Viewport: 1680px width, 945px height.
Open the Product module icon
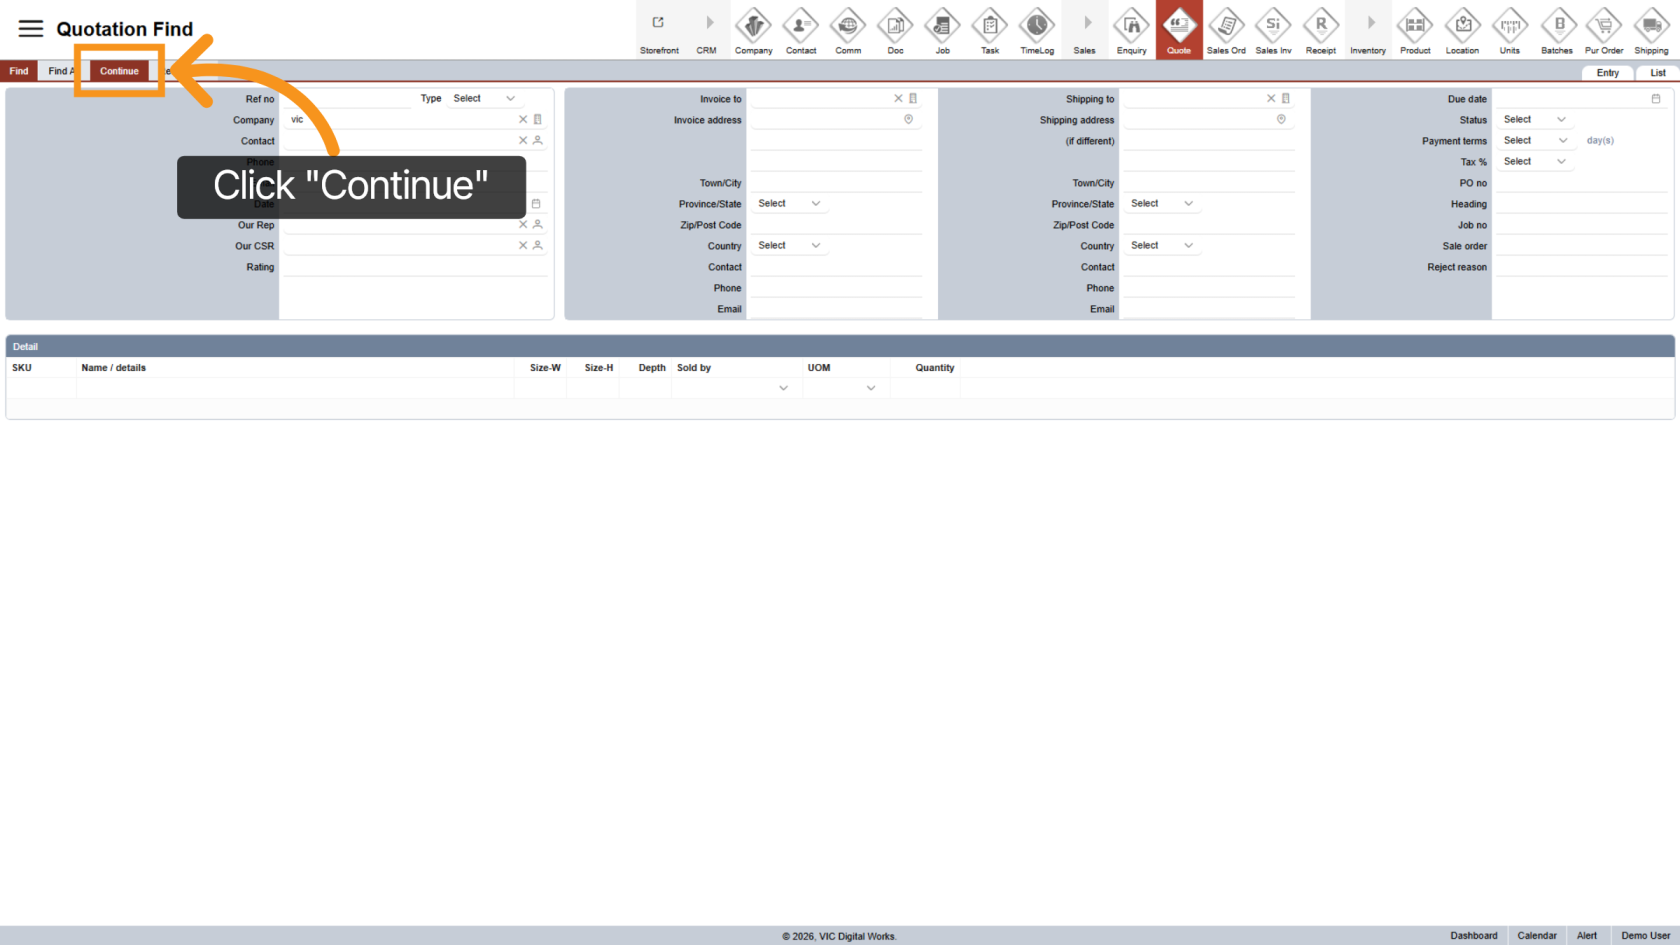1414,30
